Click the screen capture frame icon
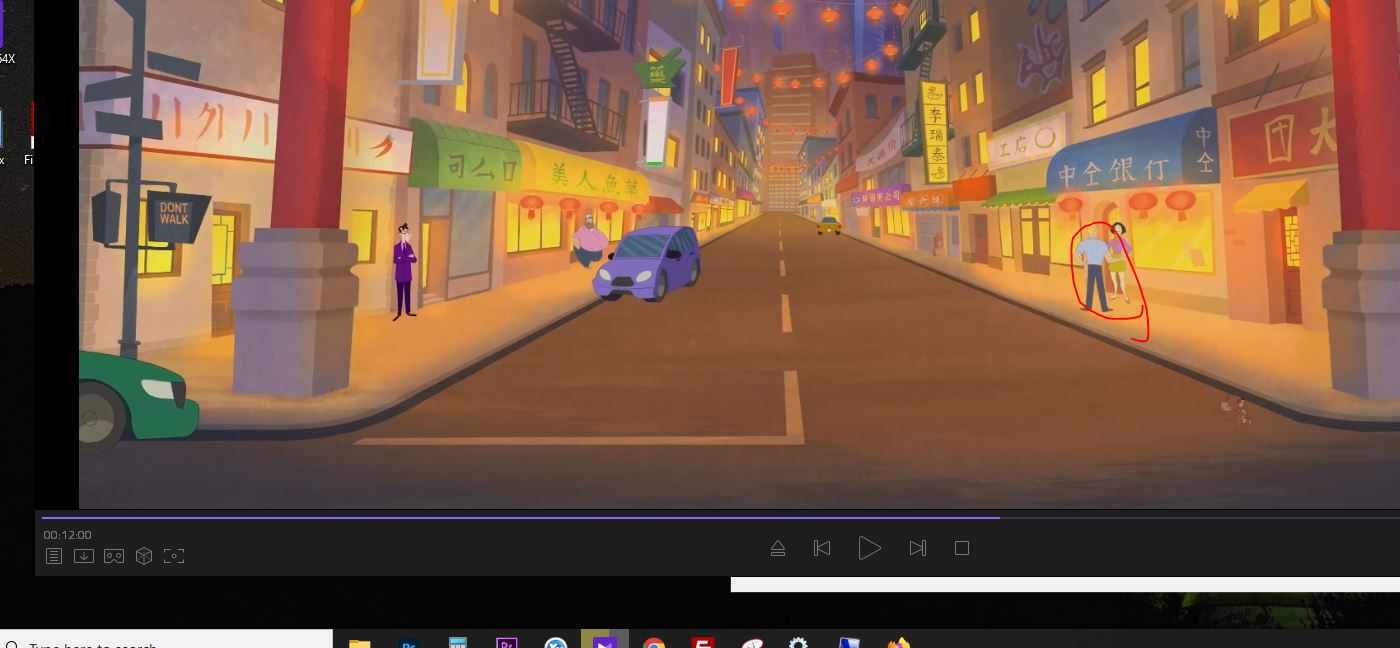 (x=174, y=556)
